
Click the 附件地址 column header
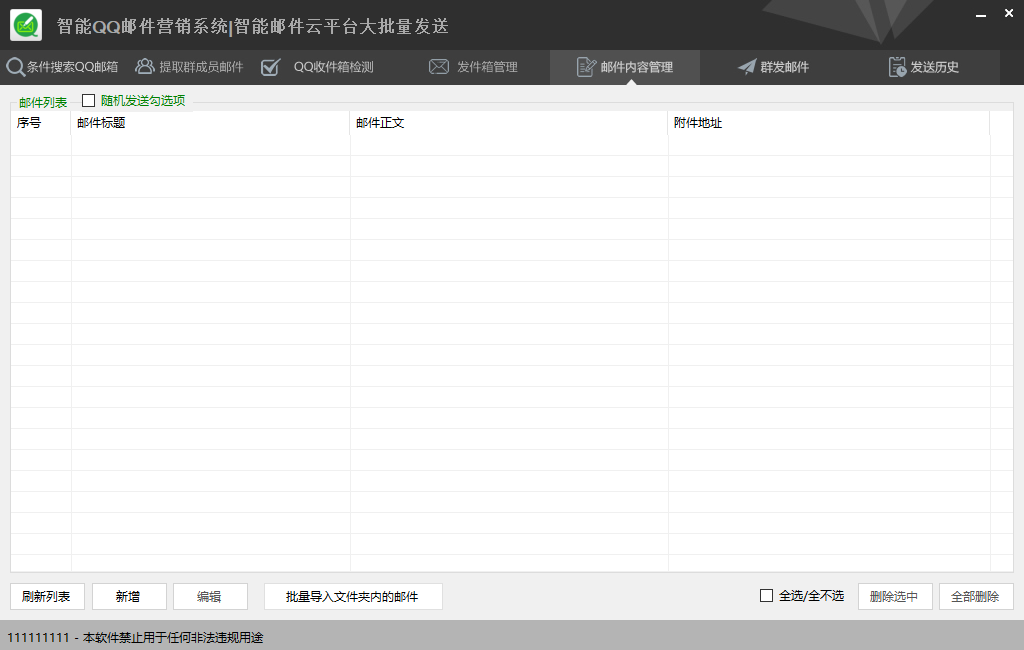829,123
